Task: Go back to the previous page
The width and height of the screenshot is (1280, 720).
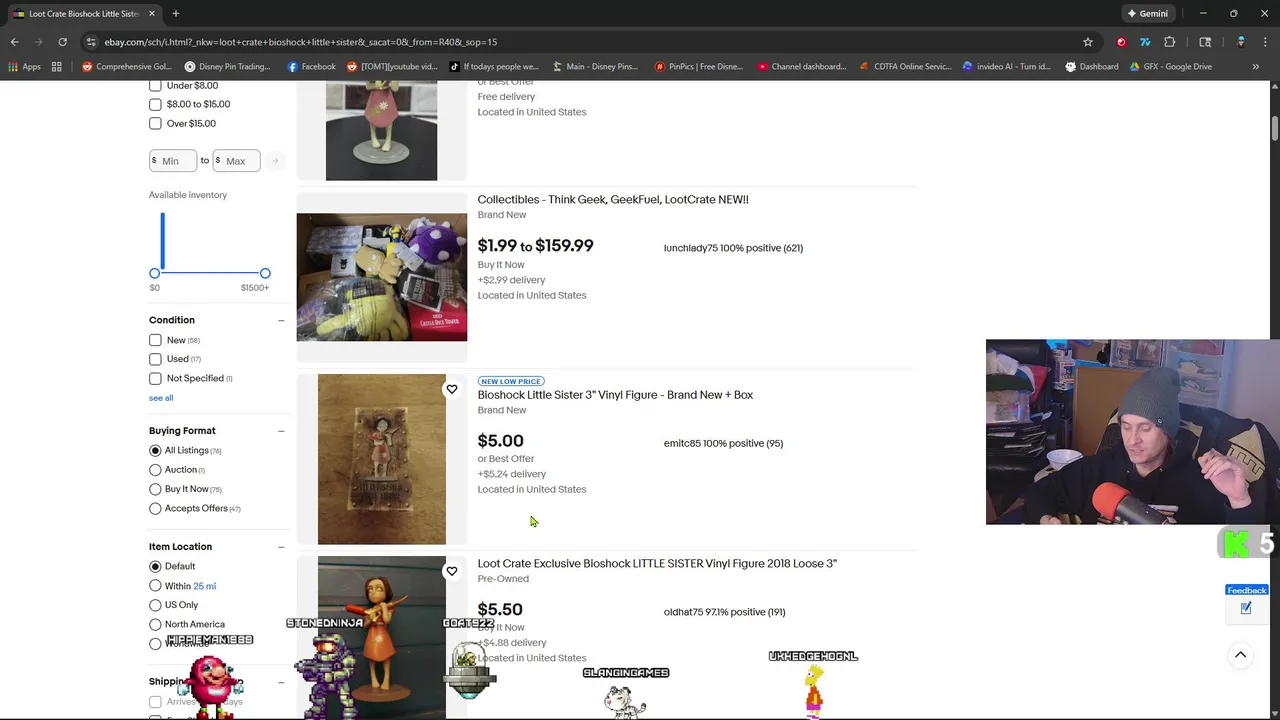Action: click(14, 42)
